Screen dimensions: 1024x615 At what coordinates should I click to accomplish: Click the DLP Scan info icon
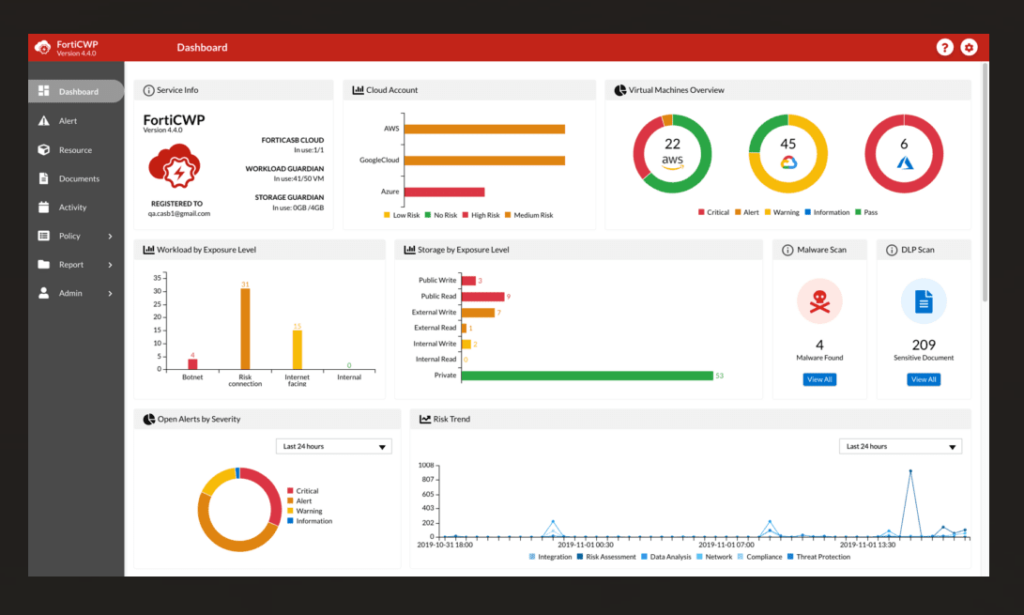tap(891, 250)
